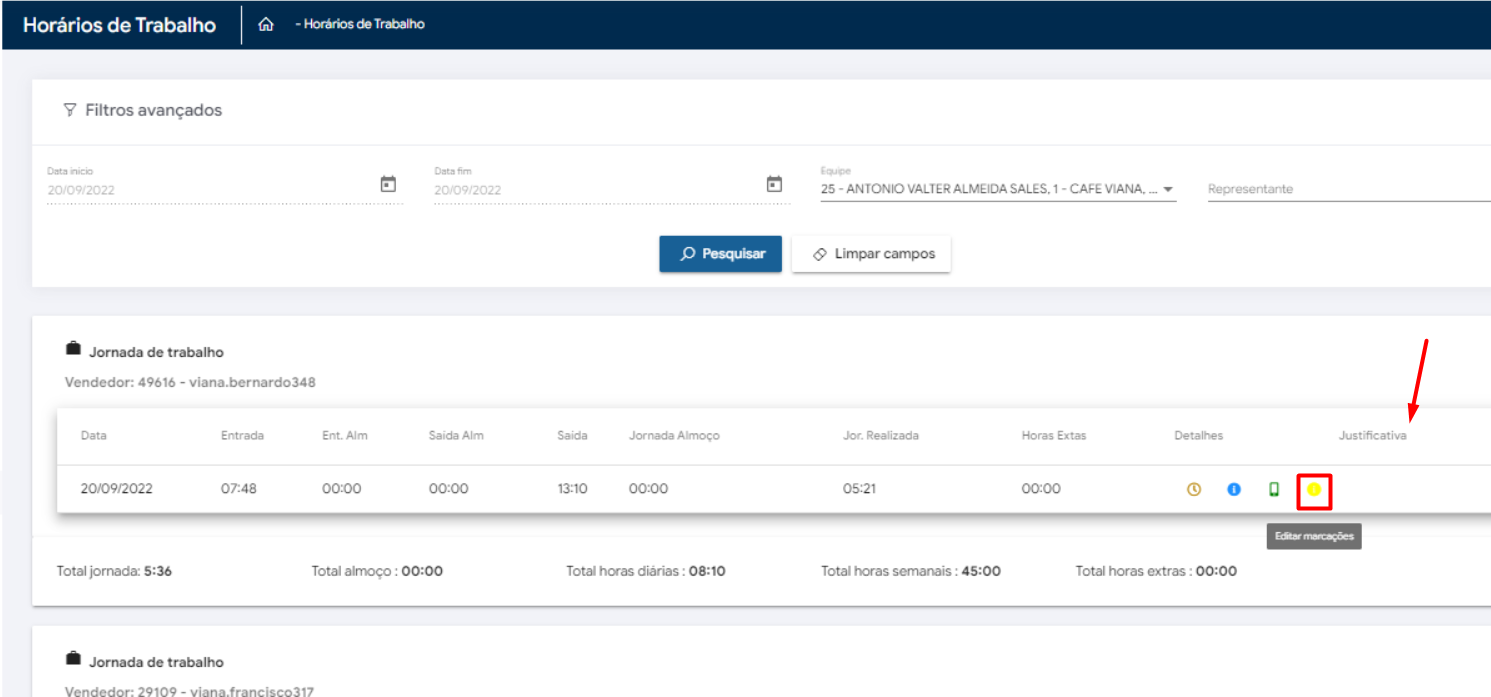Click Total horas diárias 08:10 summary
This screenshot has width=1491, height=697.
(646, 571)
